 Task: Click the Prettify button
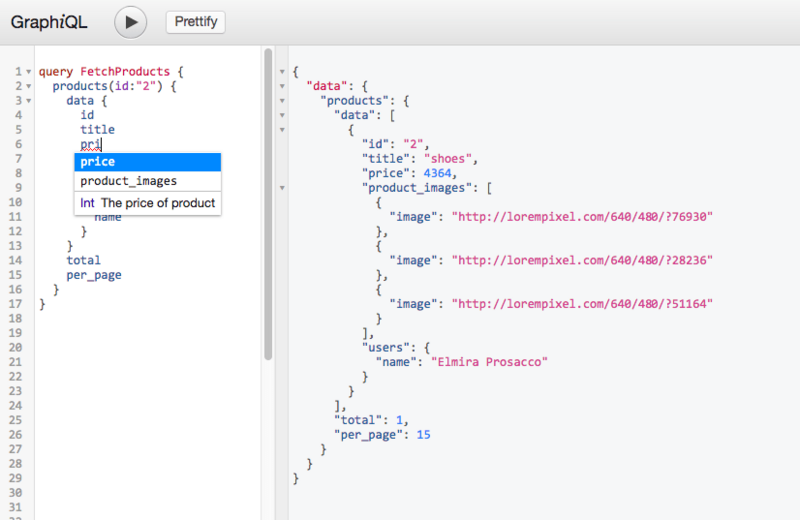click(195, 22)
